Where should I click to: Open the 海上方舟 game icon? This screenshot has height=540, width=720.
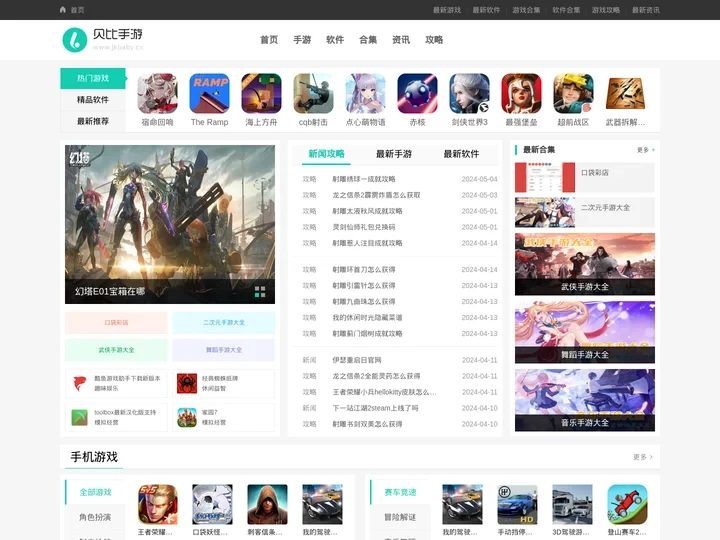[261, 94]
